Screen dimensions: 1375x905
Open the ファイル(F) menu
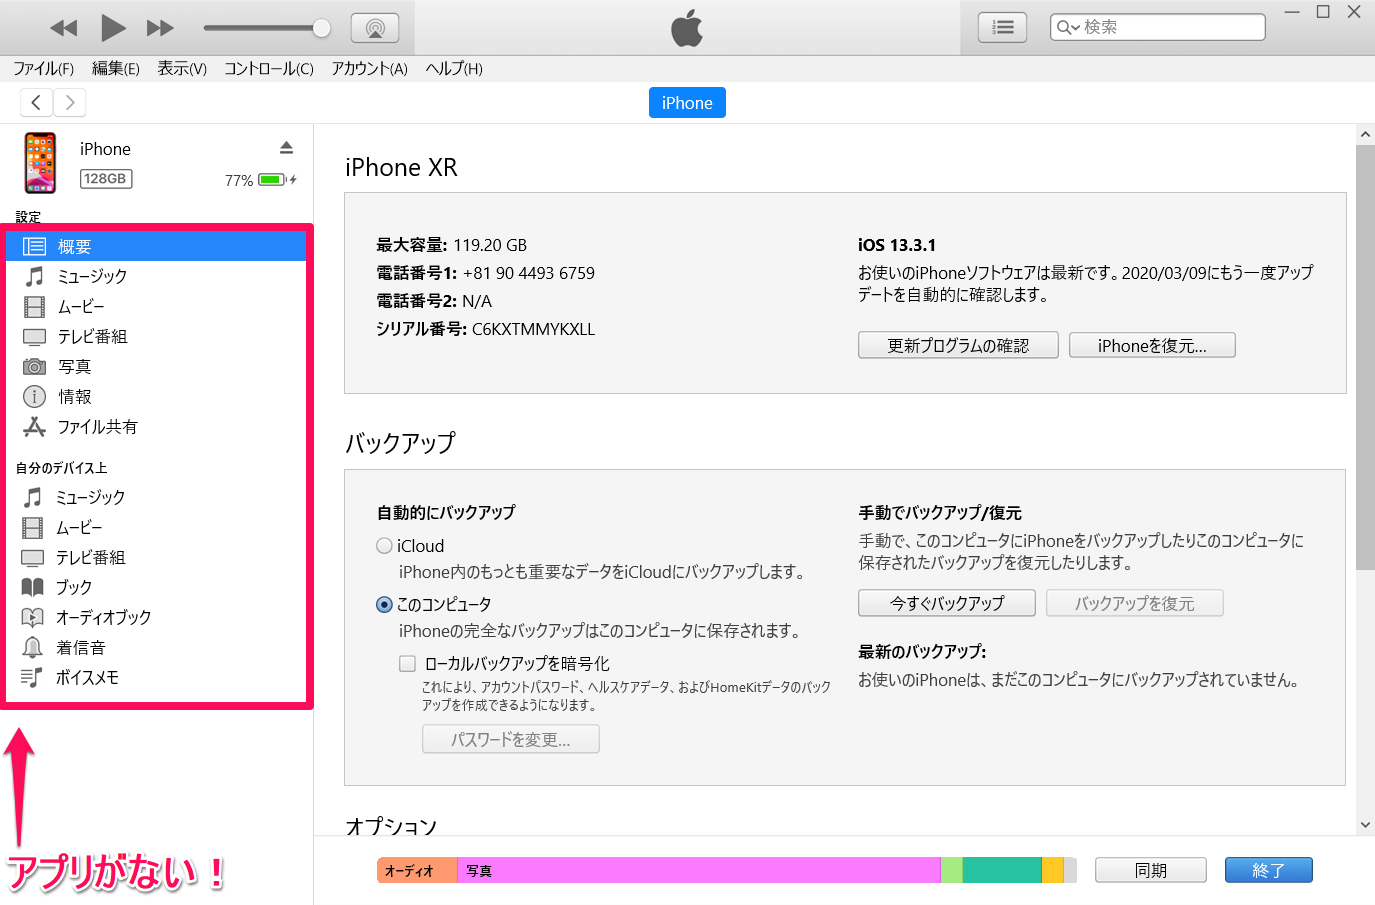pyautogui.click(x=43, y=69)
